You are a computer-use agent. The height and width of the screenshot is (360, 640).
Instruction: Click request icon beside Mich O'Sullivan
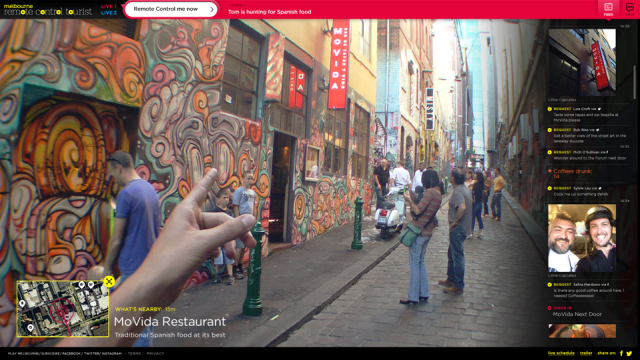pos(549,152)
